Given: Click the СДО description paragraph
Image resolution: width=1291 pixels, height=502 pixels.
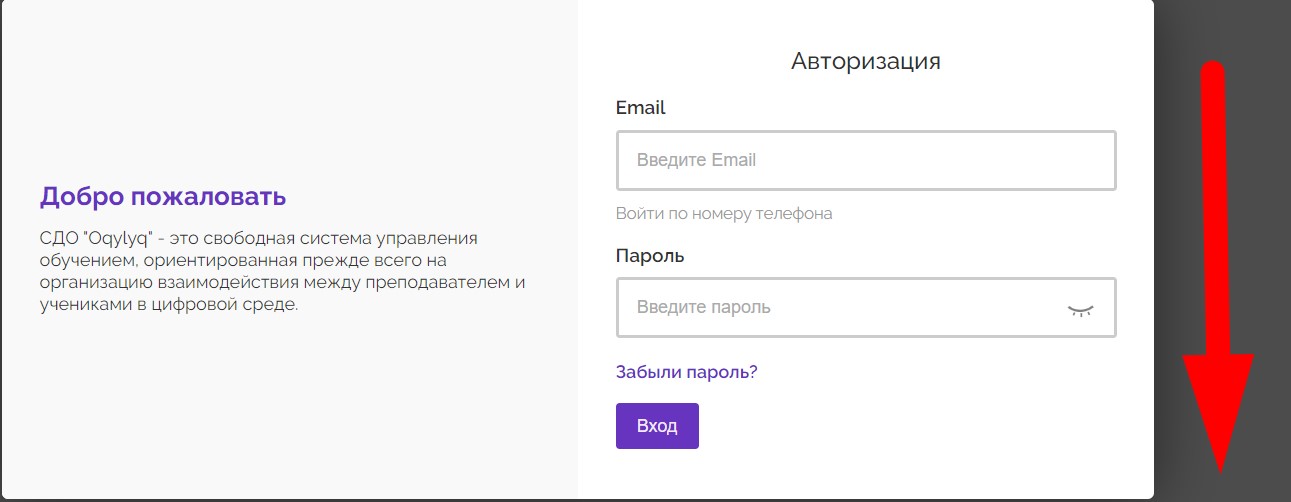Looking at the screenshot, I should pyautogui.click(x=280, y=271).
